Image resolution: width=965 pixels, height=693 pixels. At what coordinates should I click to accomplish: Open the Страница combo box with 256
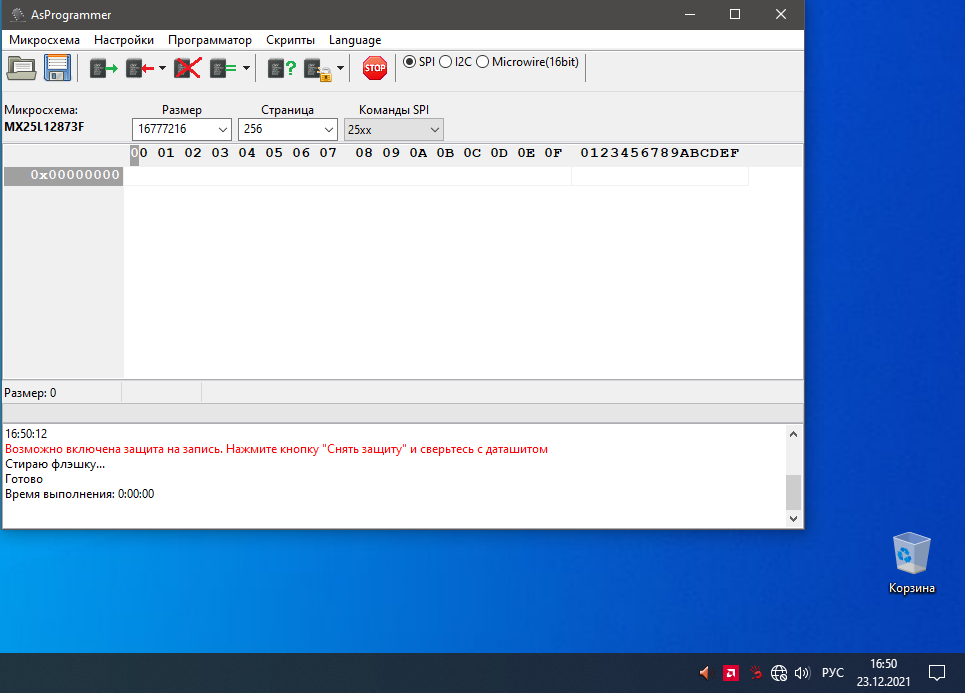click(287, 129)
